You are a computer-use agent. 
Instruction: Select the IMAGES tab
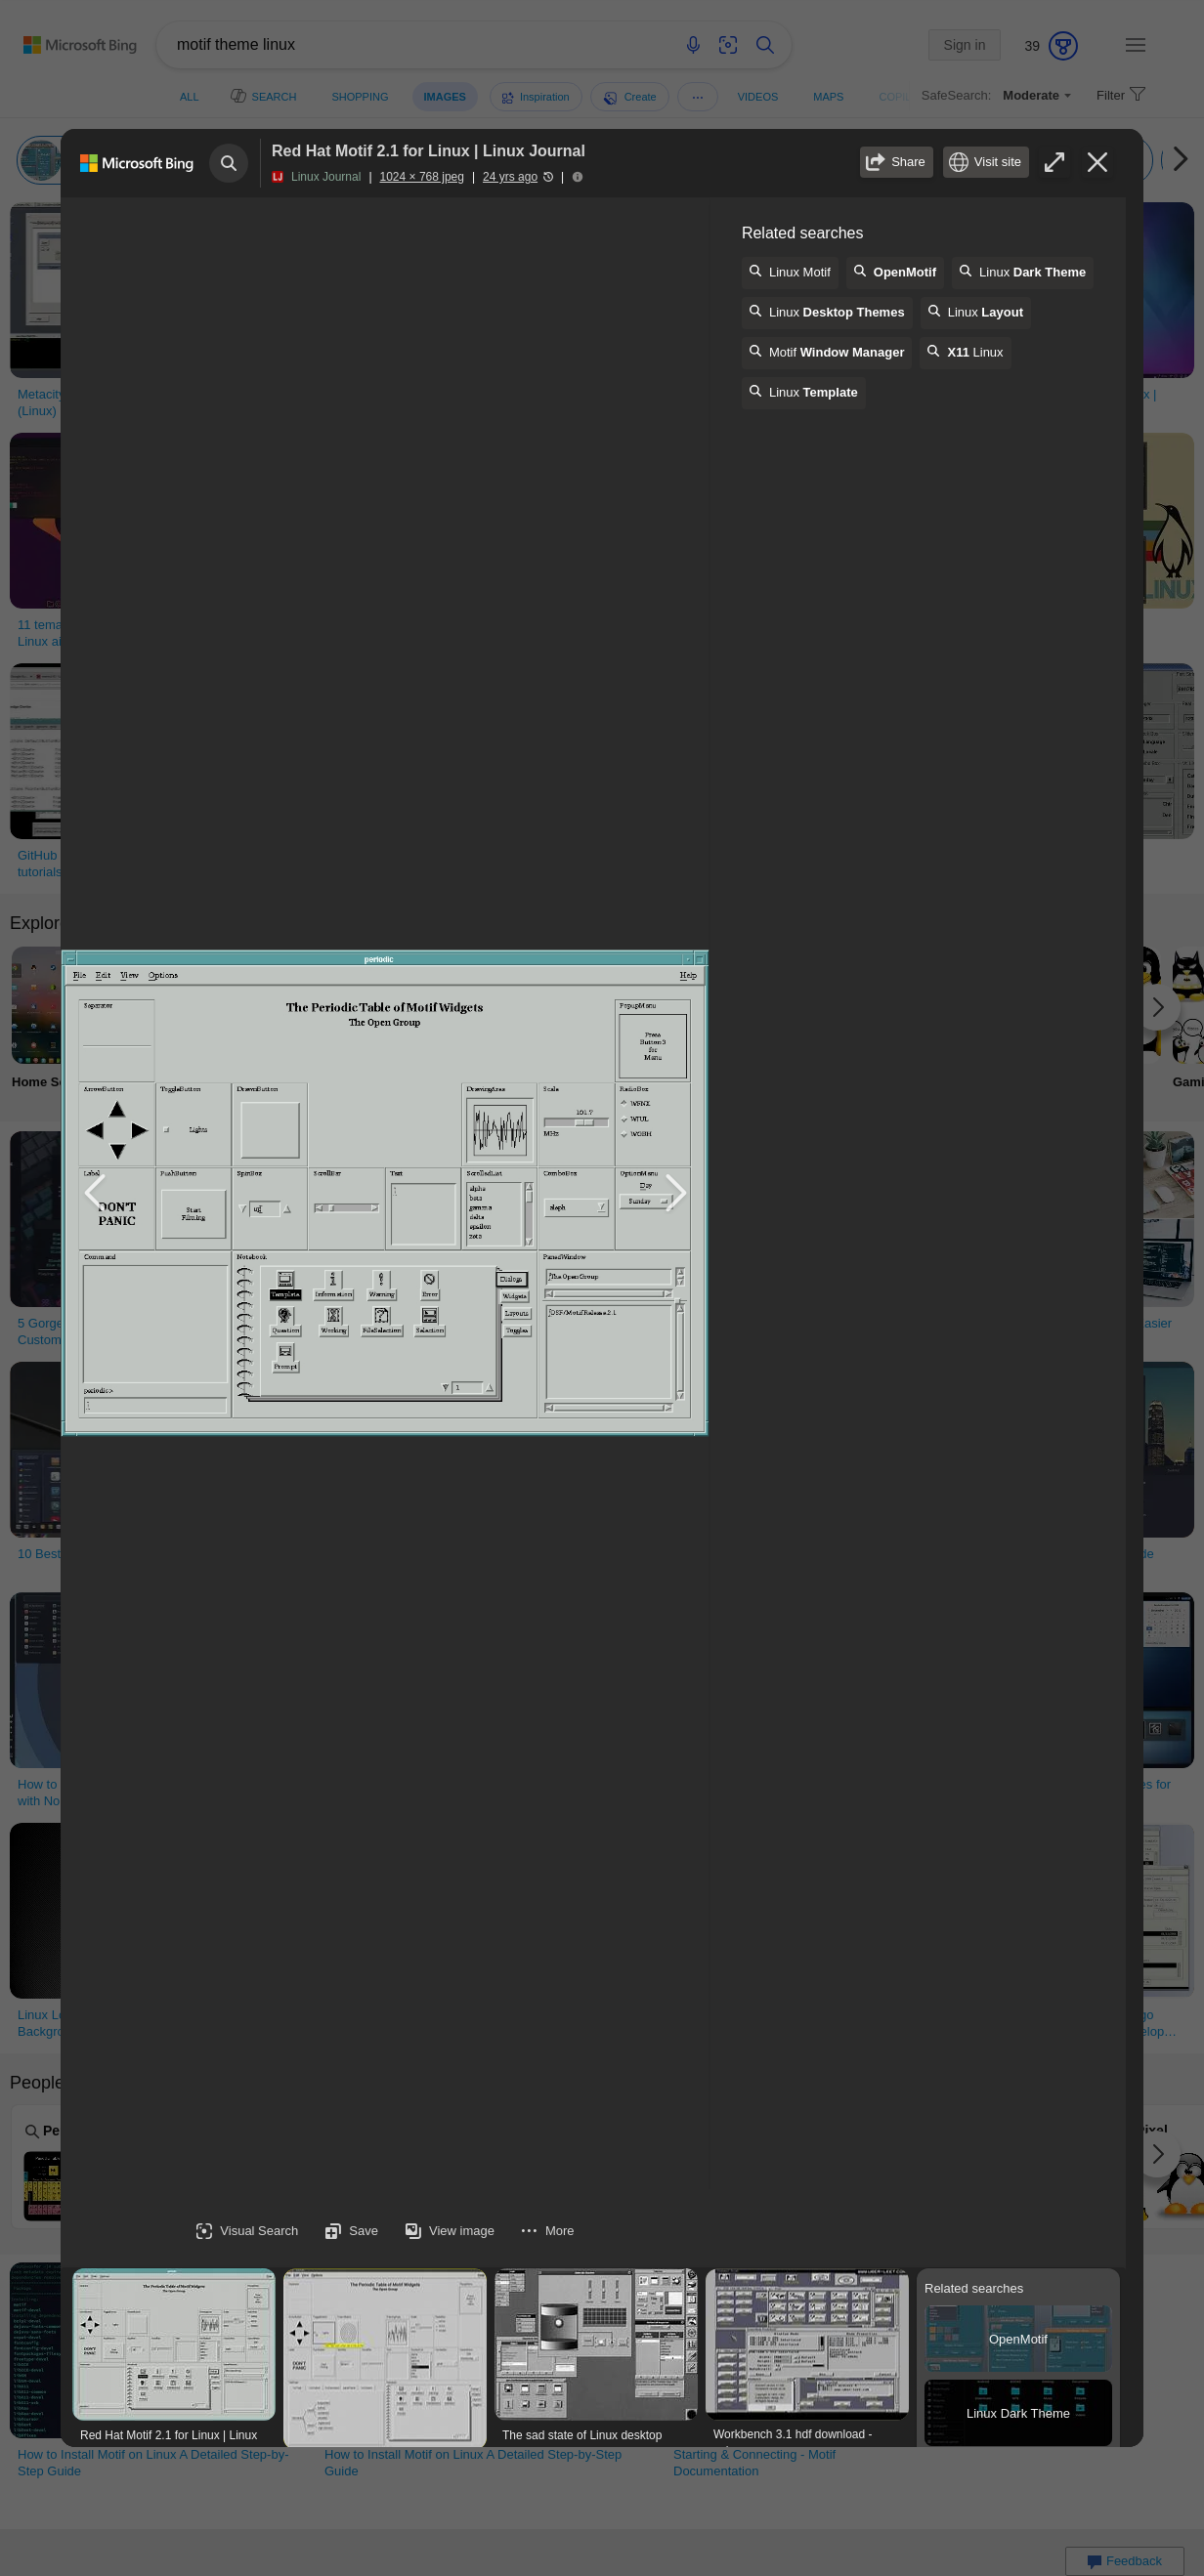(444, 97)
